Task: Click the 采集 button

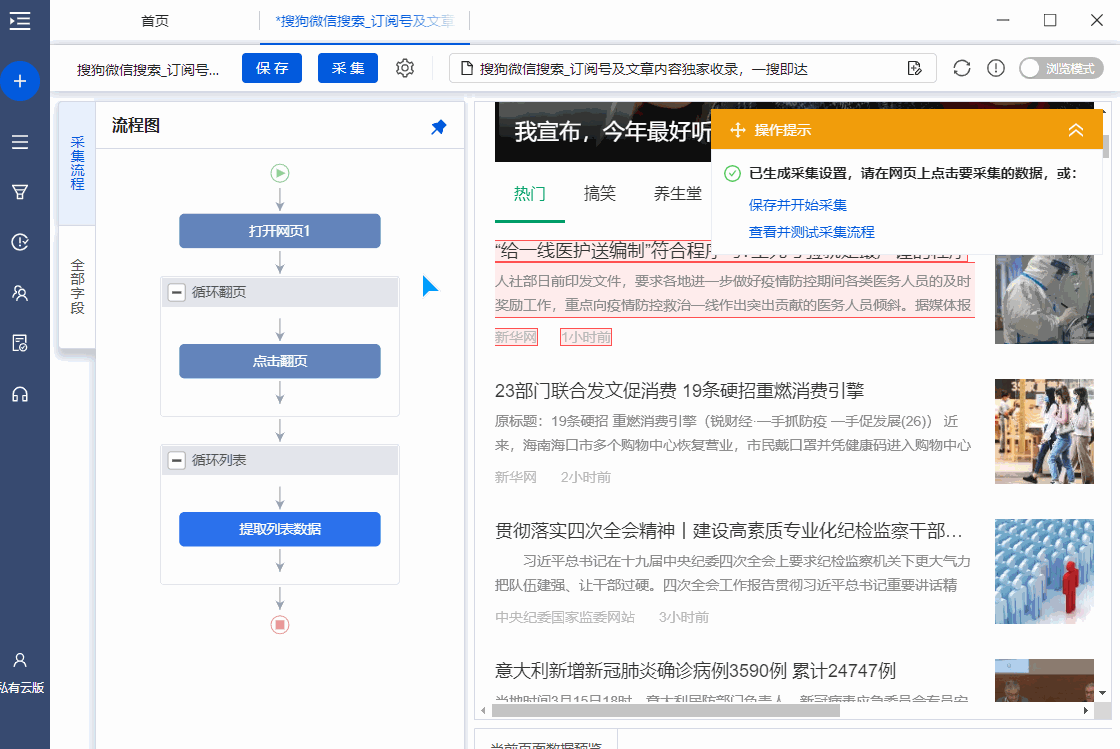Action: click(348, 68)
